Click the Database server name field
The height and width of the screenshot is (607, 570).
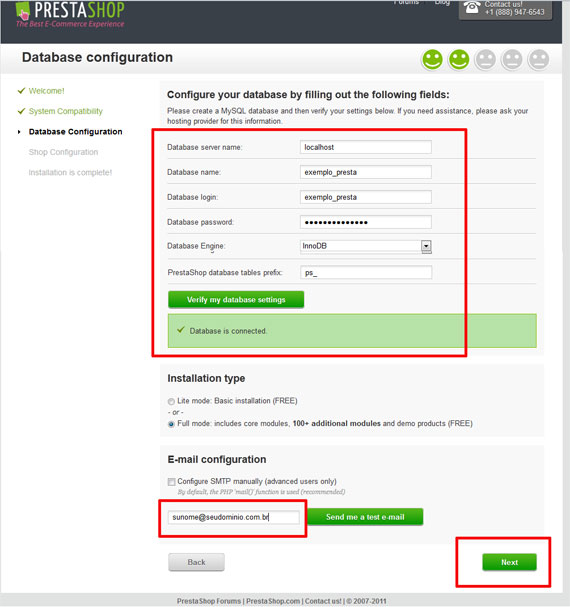pyautogui.click(x=366, y=147)
